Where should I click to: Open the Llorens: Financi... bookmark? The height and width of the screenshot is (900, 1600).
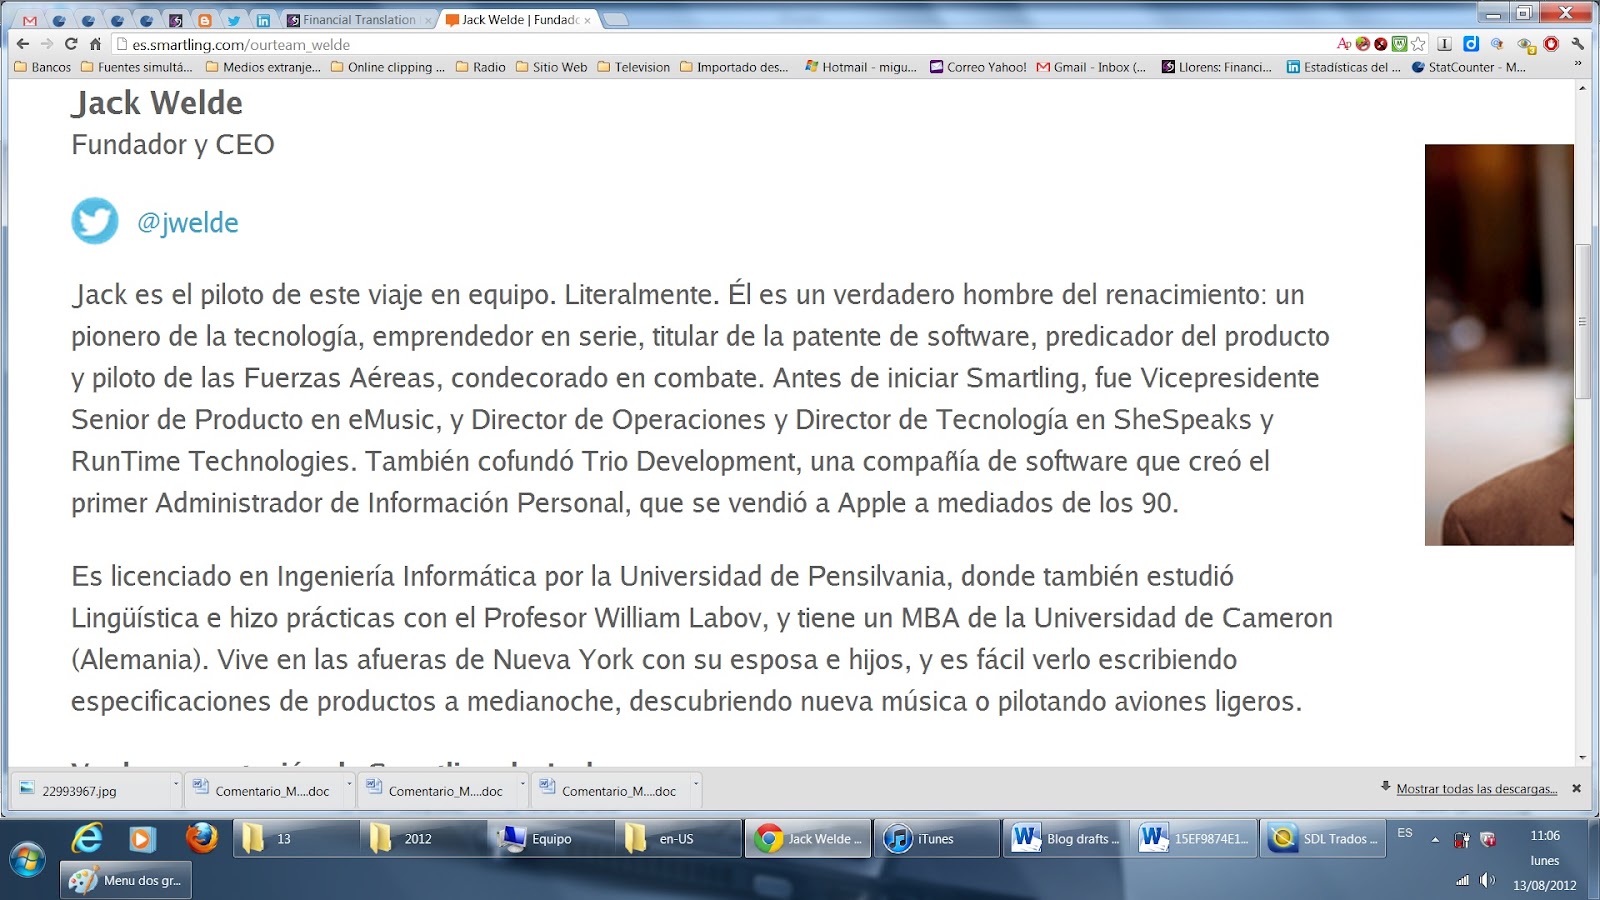[1216, 67]
